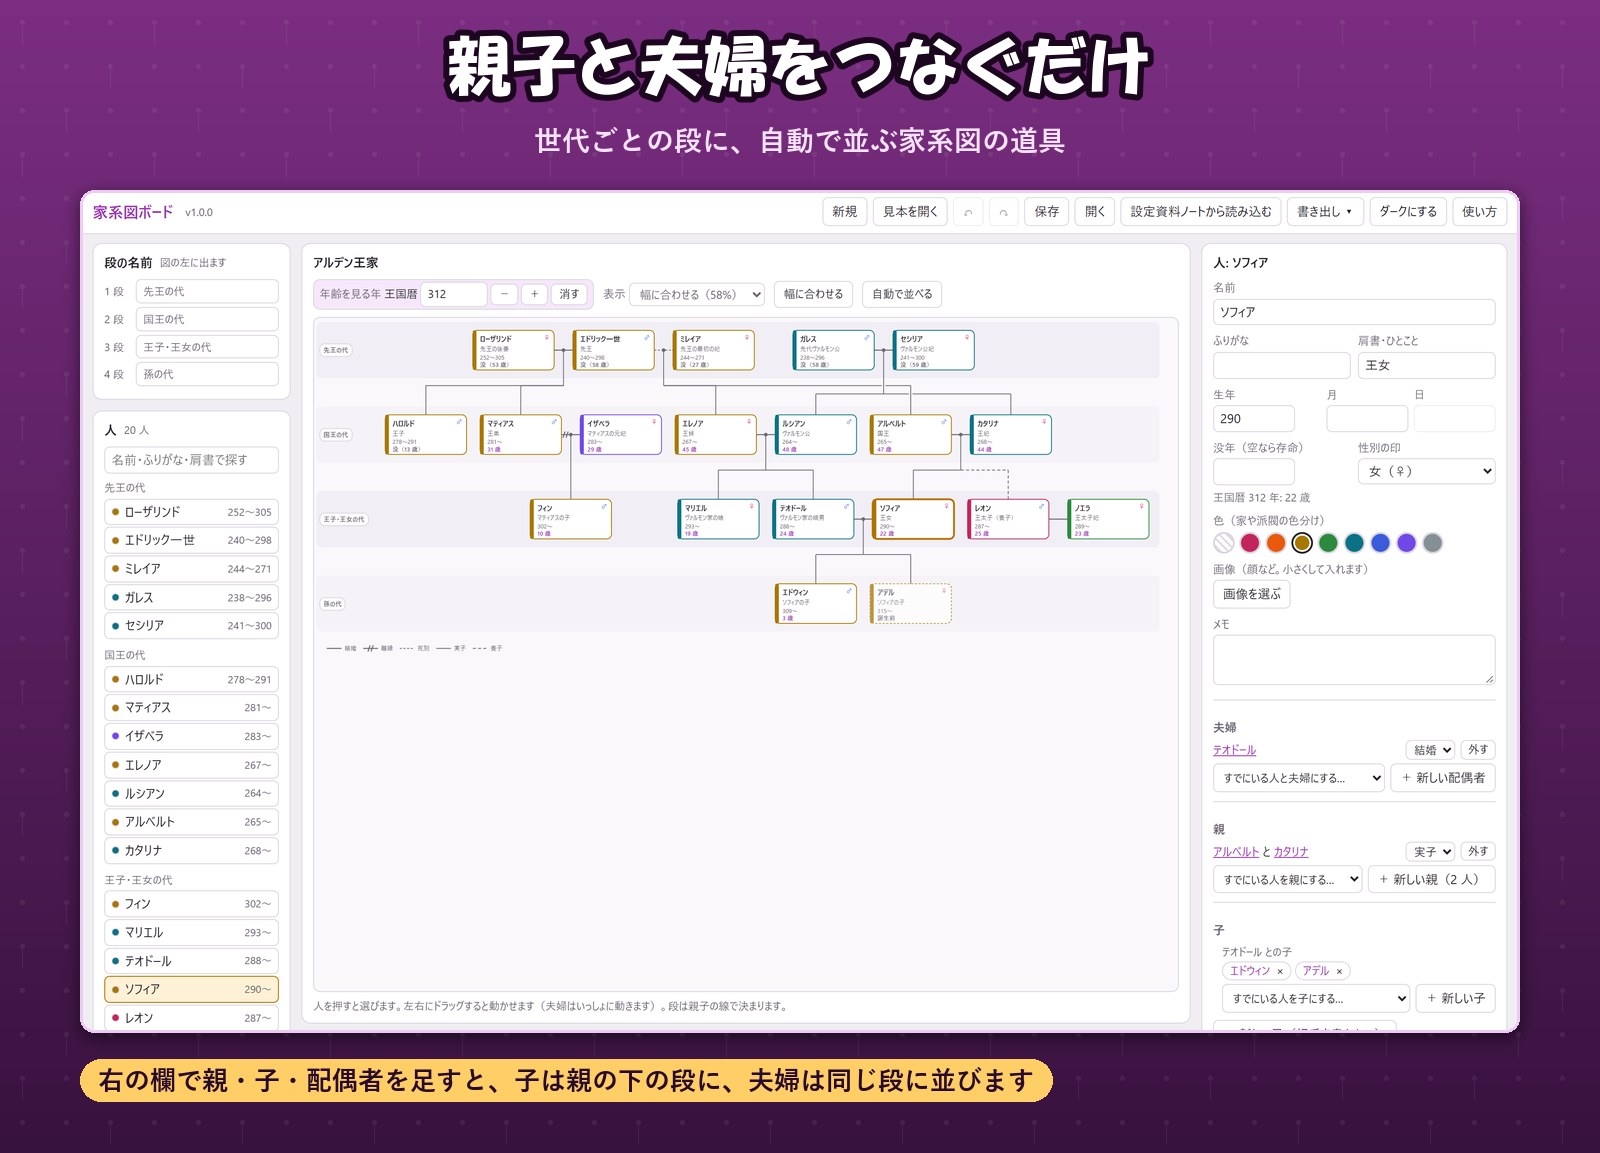This screenshot has height=1153, width=1600.
Task: Click the 画像を選ぶ button
Action: pyautogui.click(x=1251, y=594)
